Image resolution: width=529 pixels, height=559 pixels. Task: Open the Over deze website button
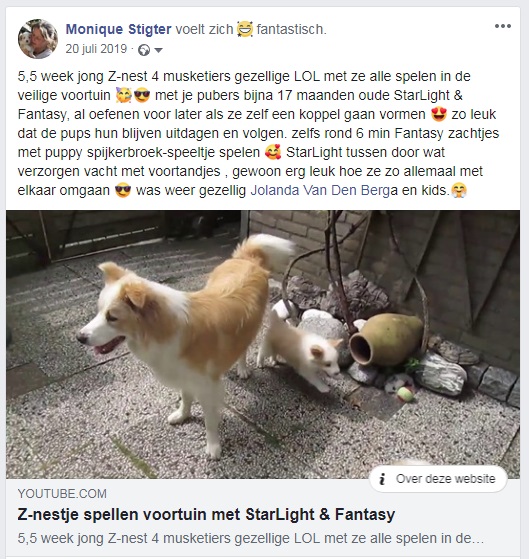coord(438,479)
